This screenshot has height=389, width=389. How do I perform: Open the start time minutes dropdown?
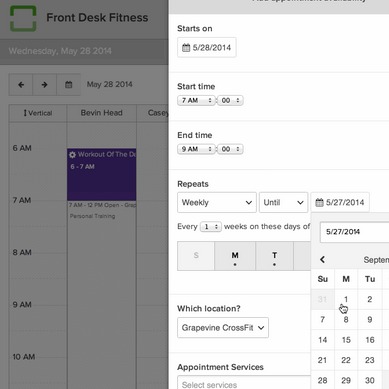coord(230,100)
